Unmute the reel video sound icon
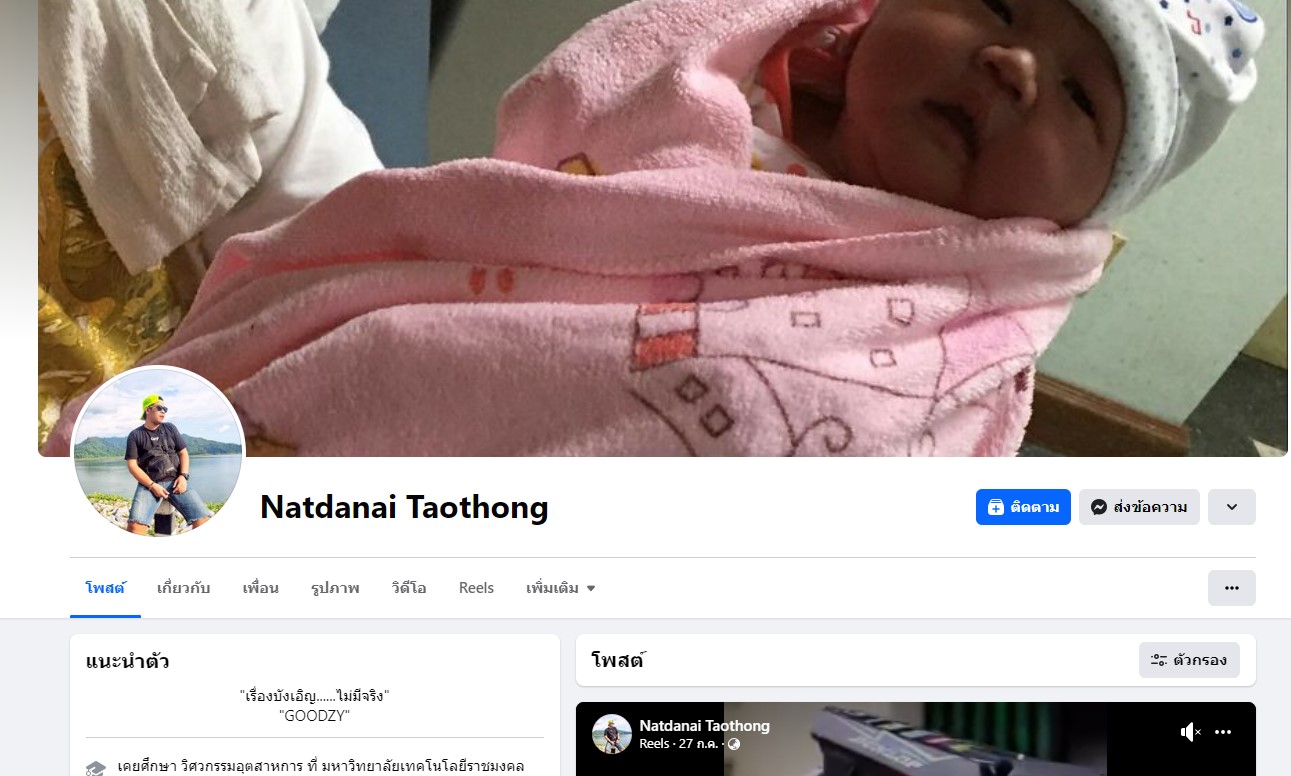Image resolution: width=1291 pixels, height=776 pixels. tap(1190, 733)
